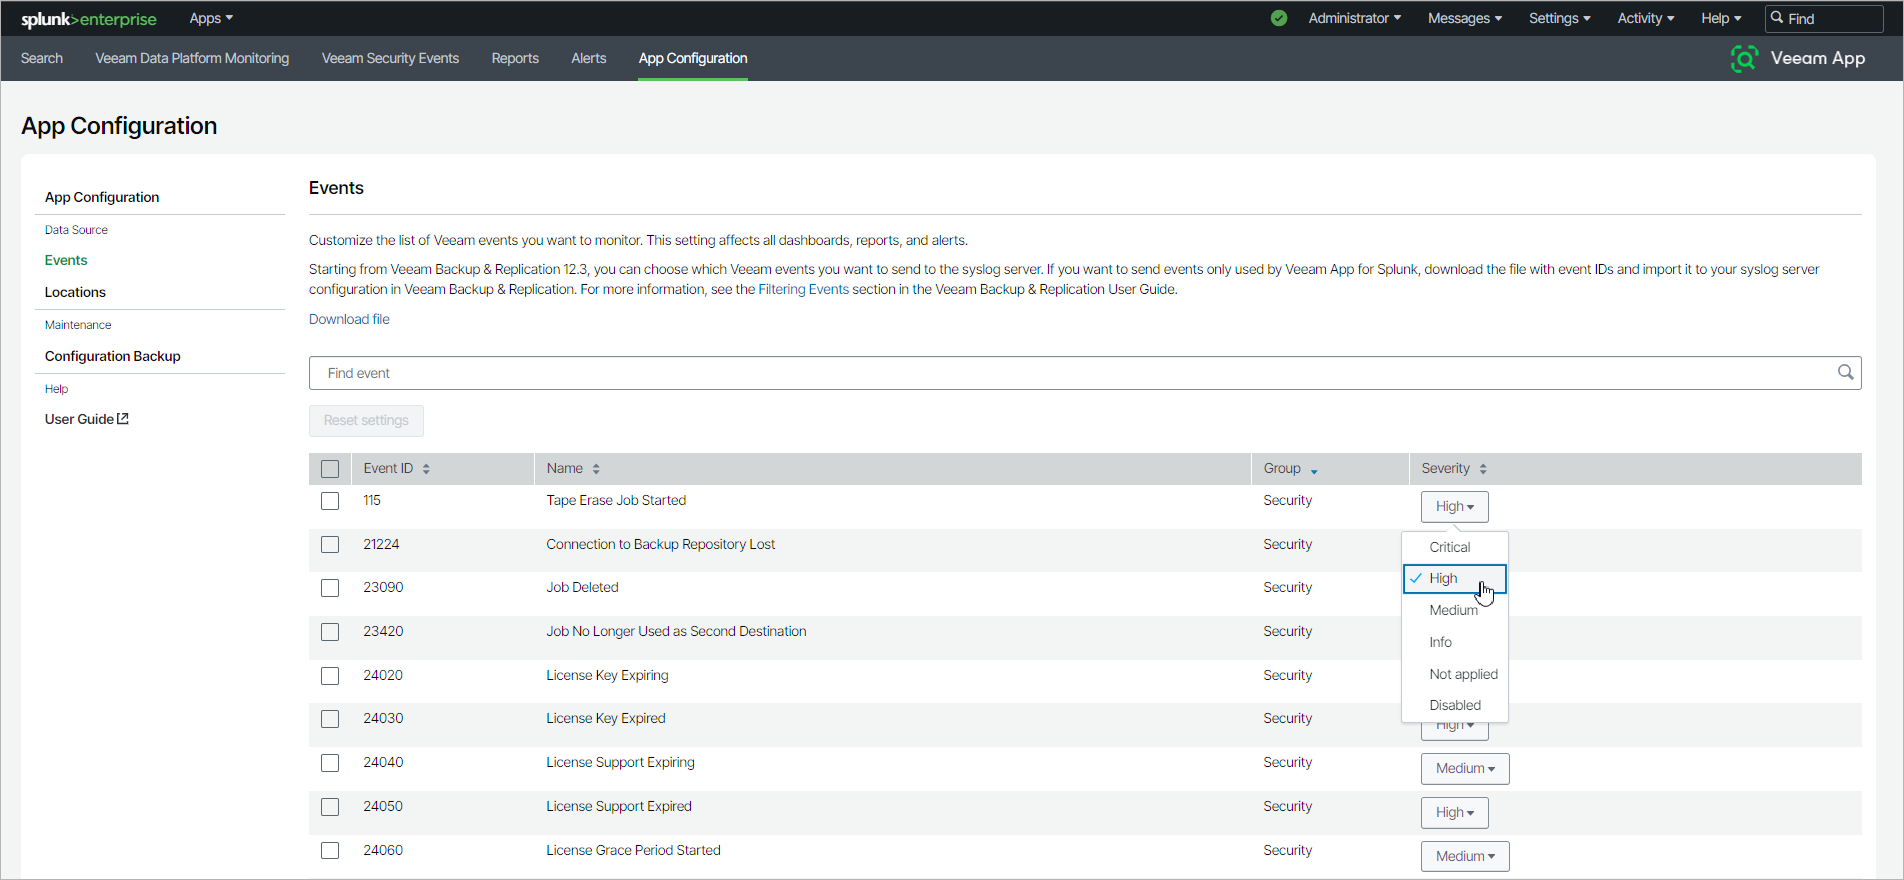Sort by Severity column arrows

(1483, 469)
